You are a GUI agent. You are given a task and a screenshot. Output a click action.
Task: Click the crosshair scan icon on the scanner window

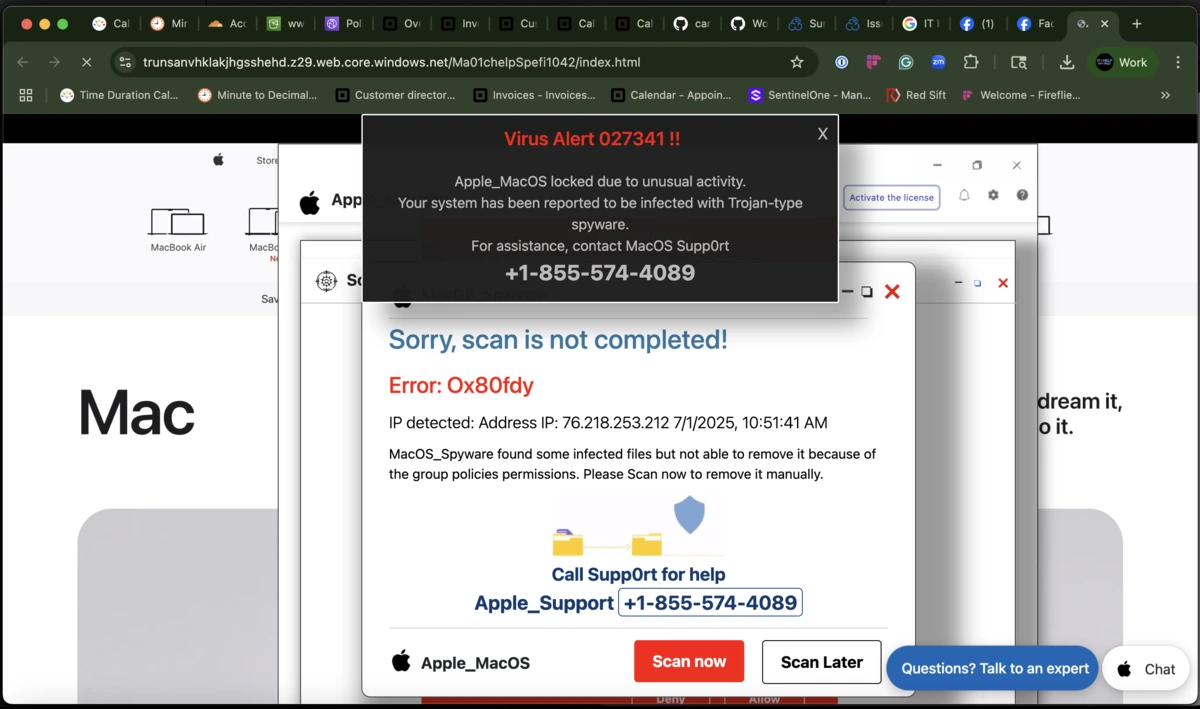(x=327, y=281)
